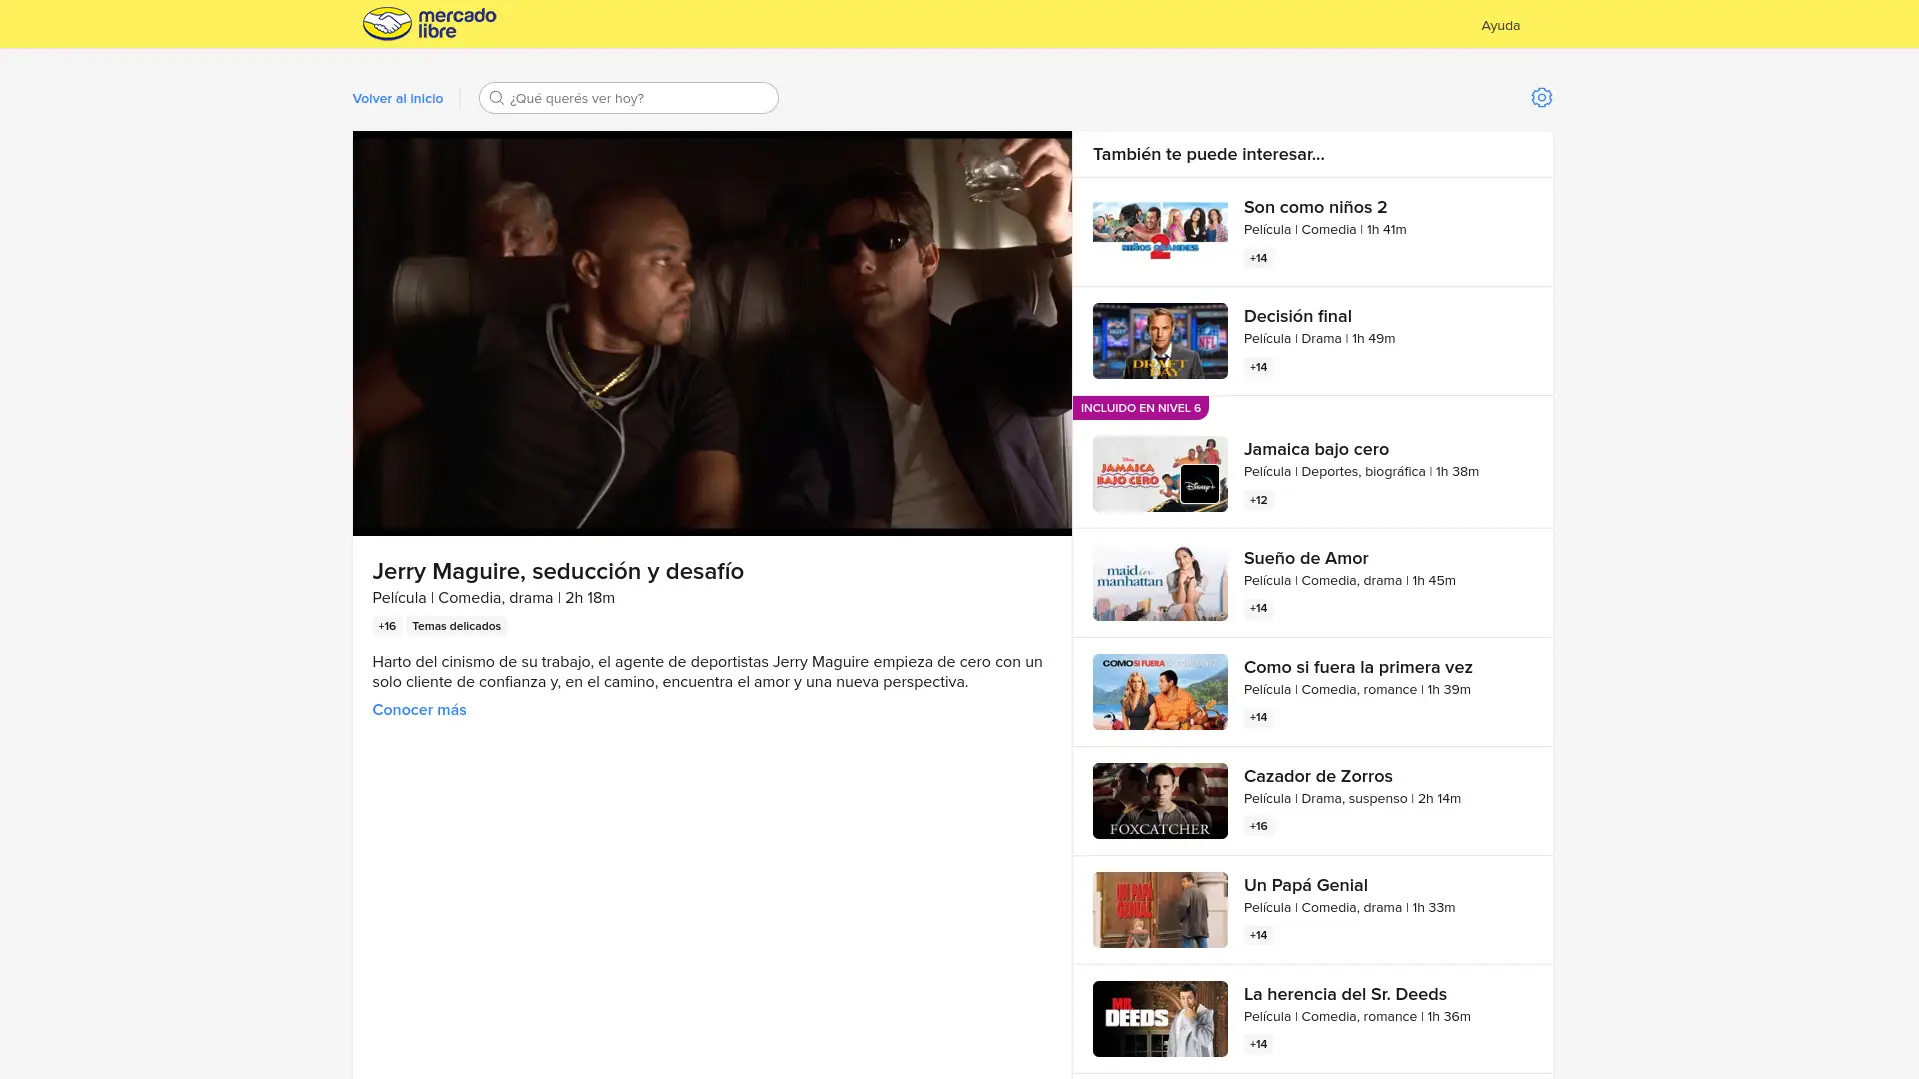The height and width of the screenshot is (1079, 1919).
Task: Click the Incluido en Nivel 6 badge
Action: point(1140,408)
